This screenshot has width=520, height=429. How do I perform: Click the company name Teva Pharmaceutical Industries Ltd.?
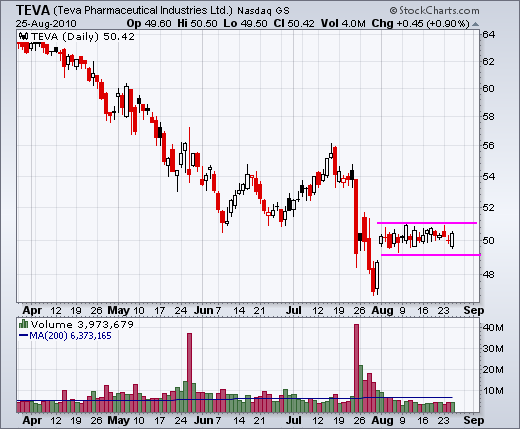pos(143,10)
